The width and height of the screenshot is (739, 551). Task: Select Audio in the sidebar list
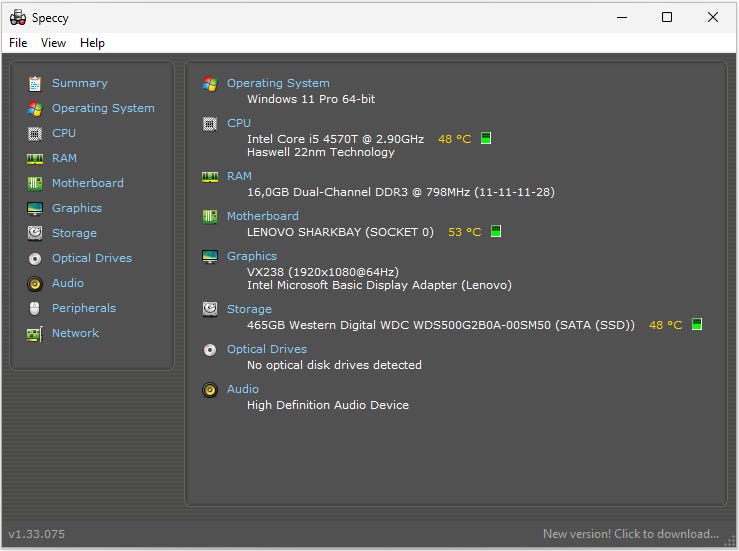click(68, 283)
